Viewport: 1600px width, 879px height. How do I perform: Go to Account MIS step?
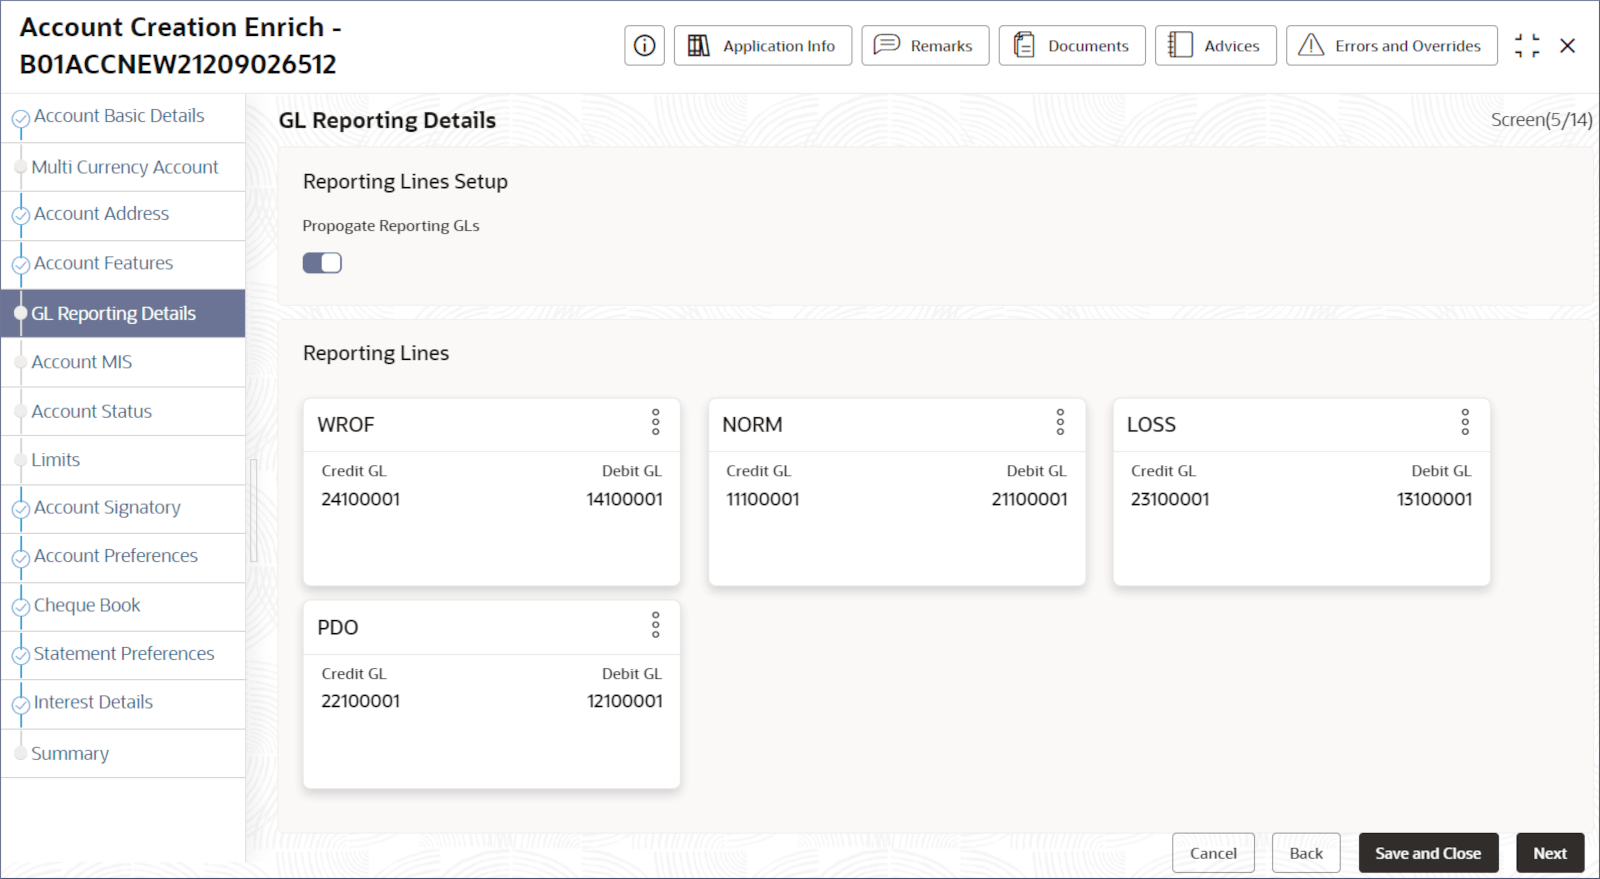(x=123, y=362)
